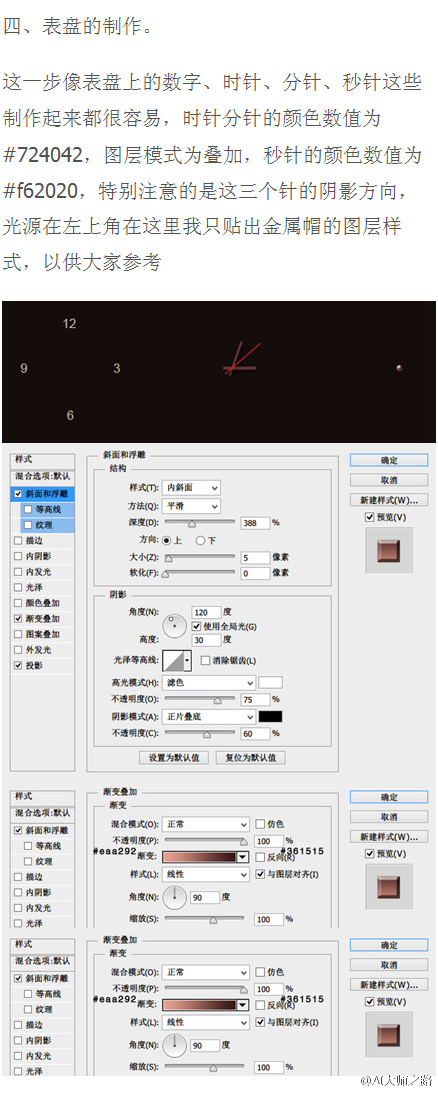Click 取消 in the Bevel and Emboss dialog
This screenshot has width=438, height=1093.
click(388, 480)
